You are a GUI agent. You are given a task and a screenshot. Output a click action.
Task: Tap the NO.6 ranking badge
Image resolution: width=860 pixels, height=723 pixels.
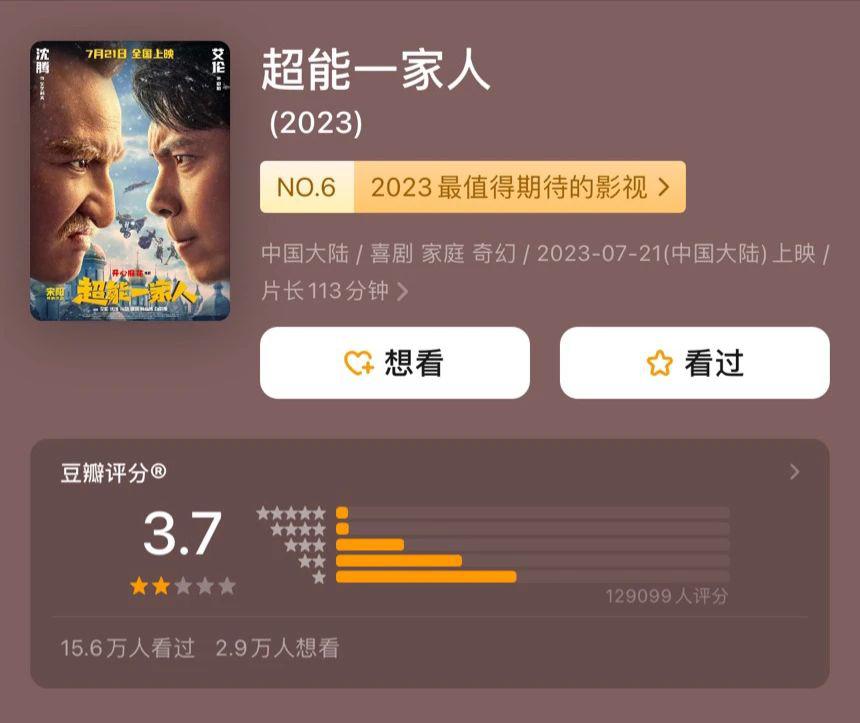click(307, 187)
